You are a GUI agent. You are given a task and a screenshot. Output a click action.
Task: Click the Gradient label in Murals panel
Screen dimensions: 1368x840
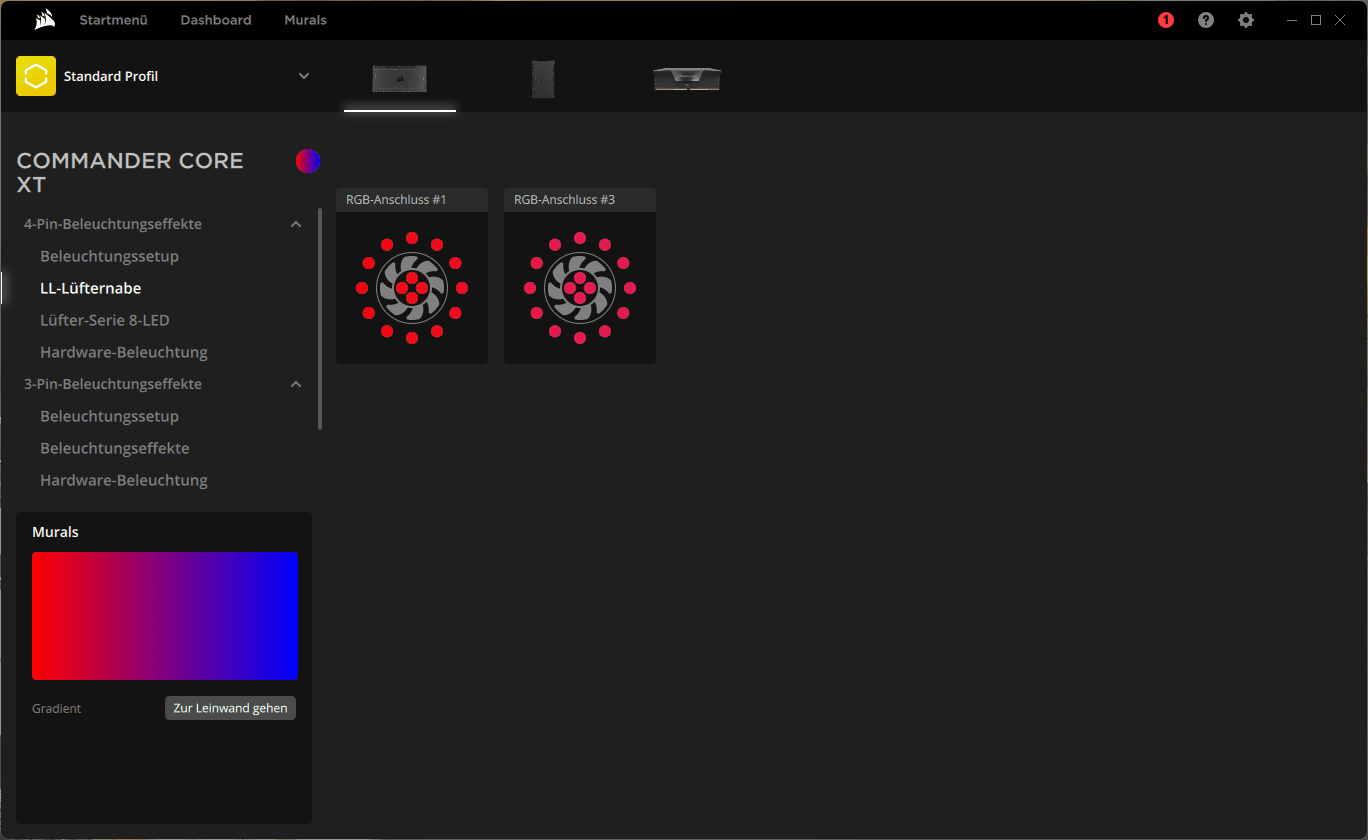tap(57, 708)
